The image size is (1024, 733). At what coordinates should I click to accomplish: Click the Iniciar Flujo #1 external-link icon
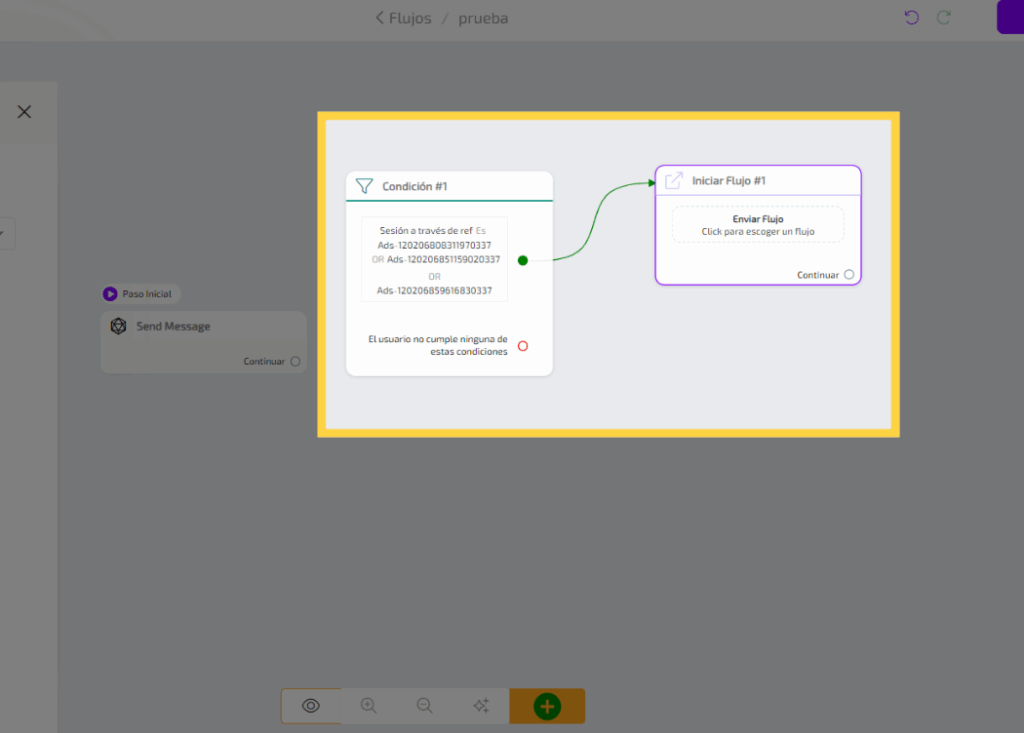pyautogui.click(x=674, y=181)
